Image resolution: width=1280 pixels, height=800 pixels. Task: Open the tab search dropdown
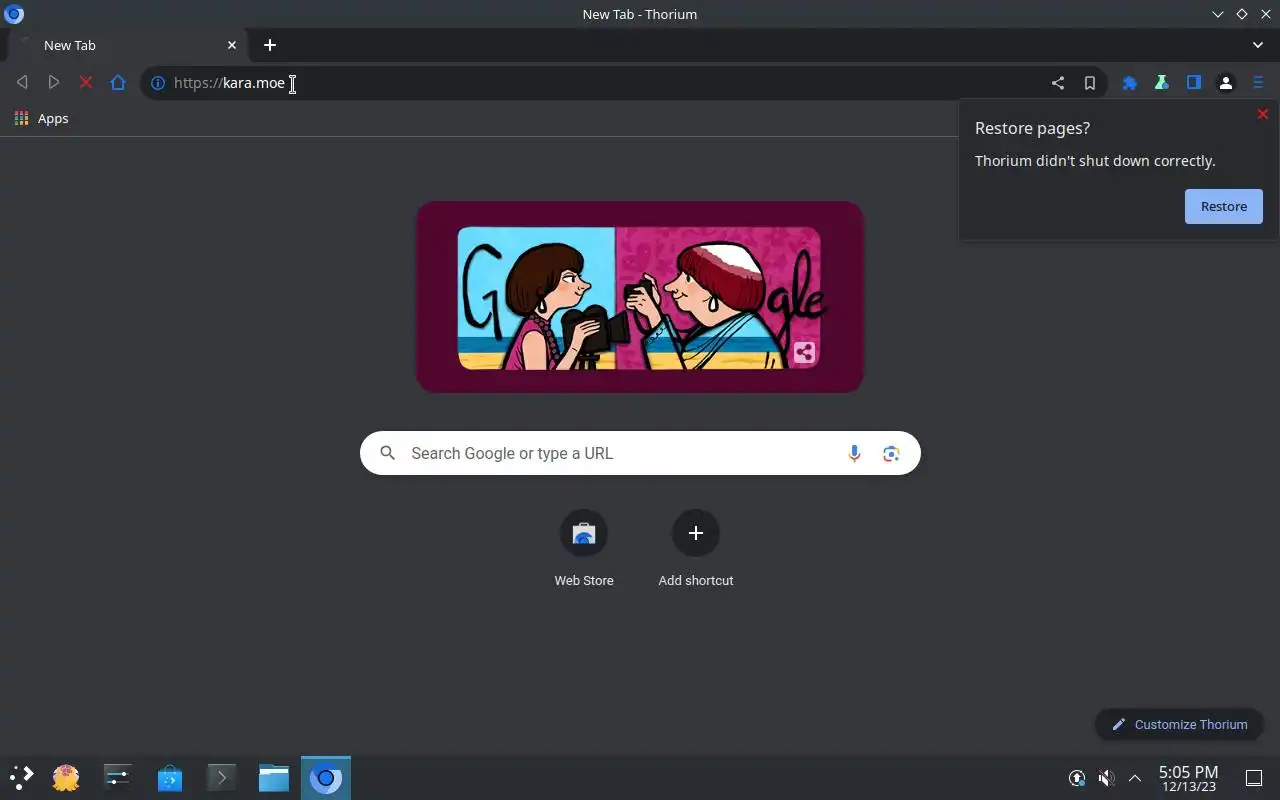point(1258,45)
